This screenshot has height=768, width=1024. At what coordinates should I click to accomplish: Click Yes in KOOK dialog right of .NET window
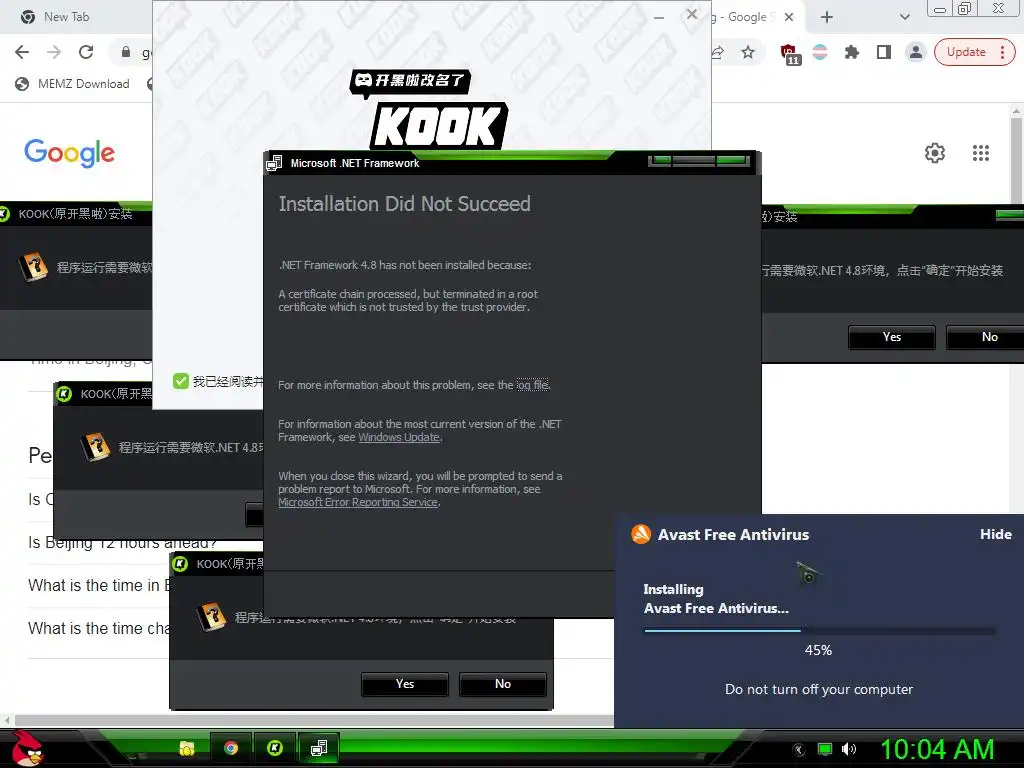[892, 337]
